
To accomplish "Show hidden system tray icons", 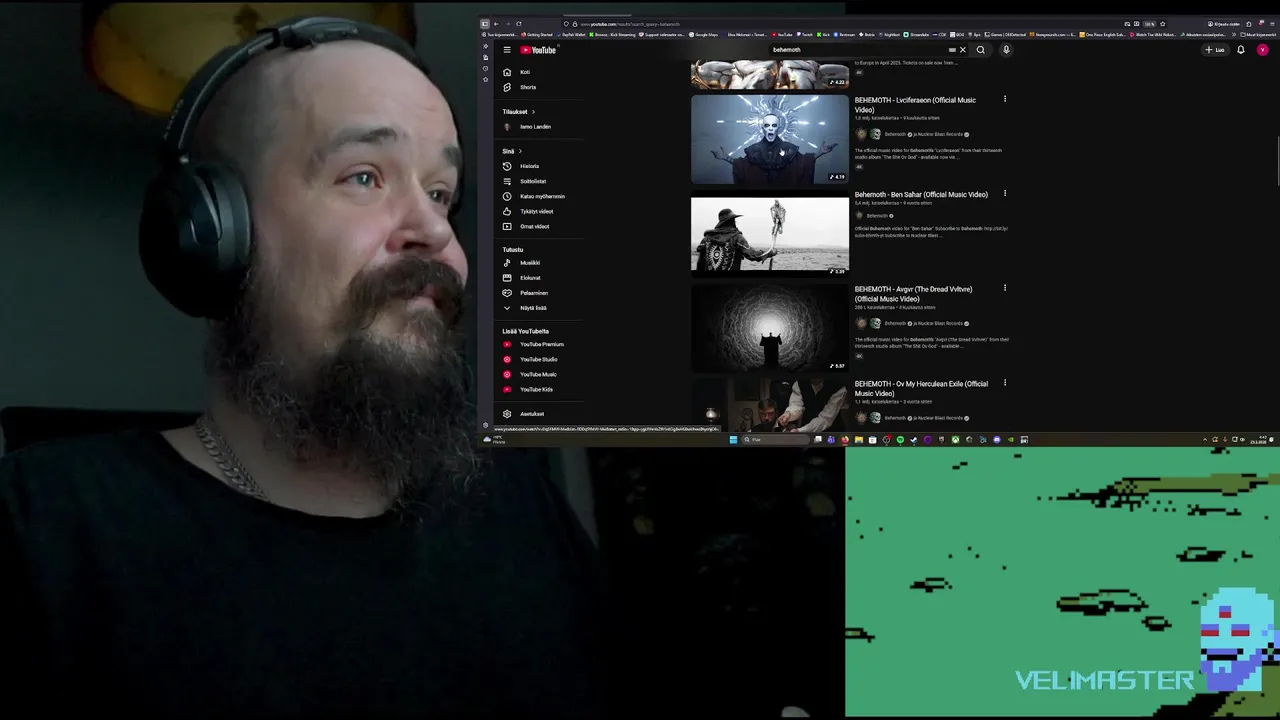I will 1204,440.
